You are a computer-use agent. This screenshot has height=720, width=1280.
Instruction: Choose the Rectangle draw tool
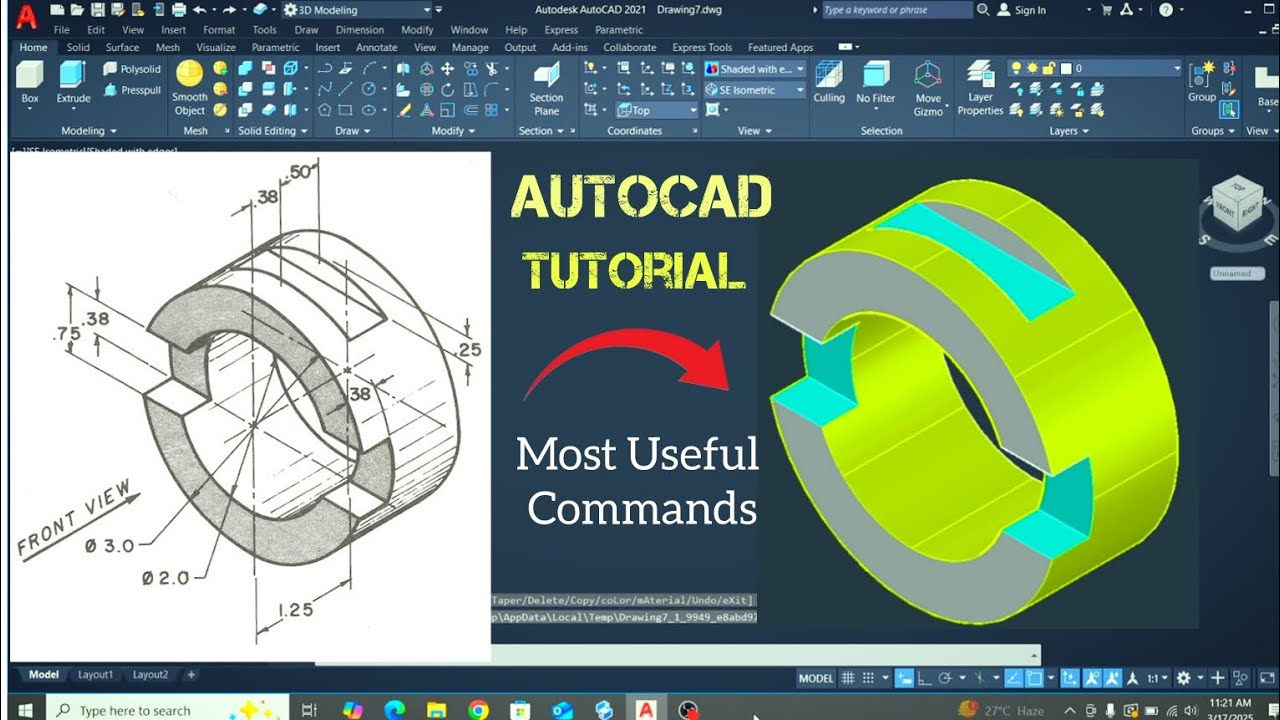[x=346, y=110]
